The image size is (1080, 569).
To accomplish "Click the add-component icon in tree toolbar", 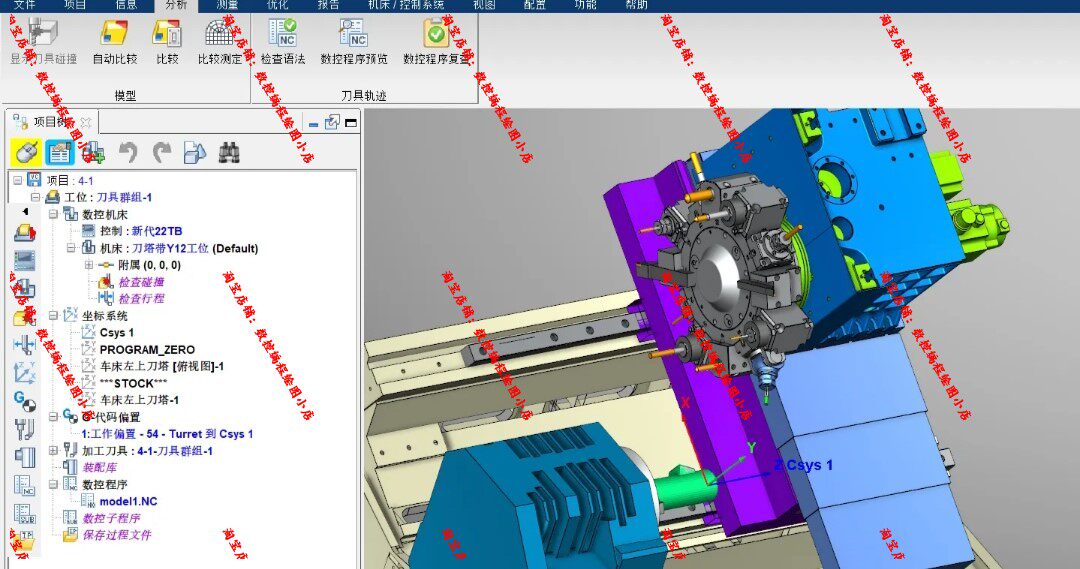I will click(x=93, y=152).
